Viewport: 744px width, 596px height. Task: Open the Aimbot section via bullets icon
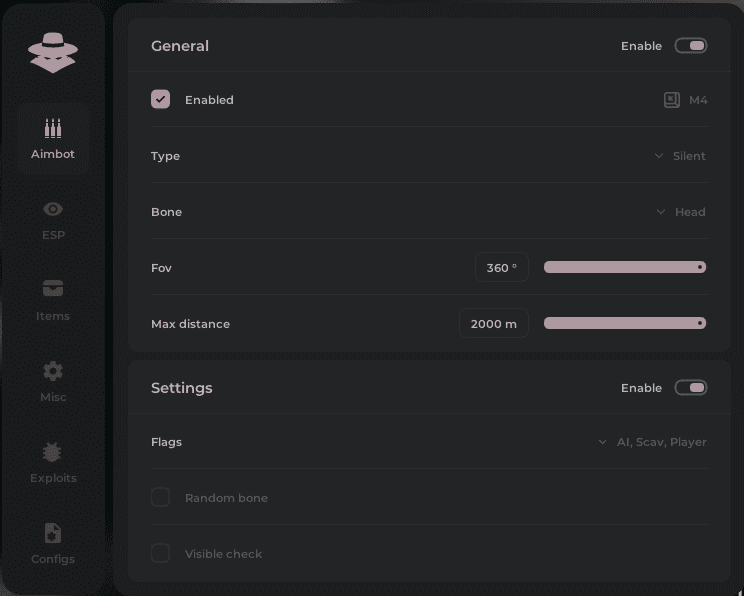[53, 129]
